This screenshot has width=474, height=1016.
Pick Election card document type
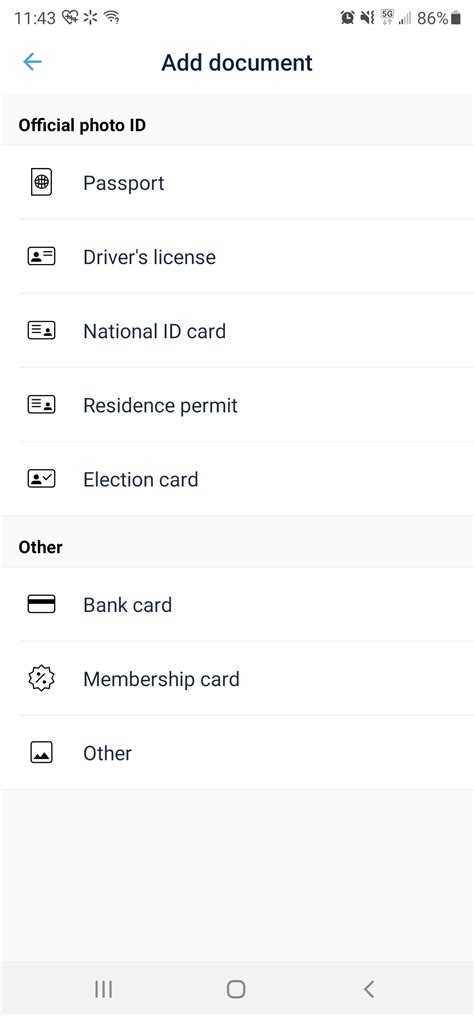pyautogui.click(x=237, y=479)
